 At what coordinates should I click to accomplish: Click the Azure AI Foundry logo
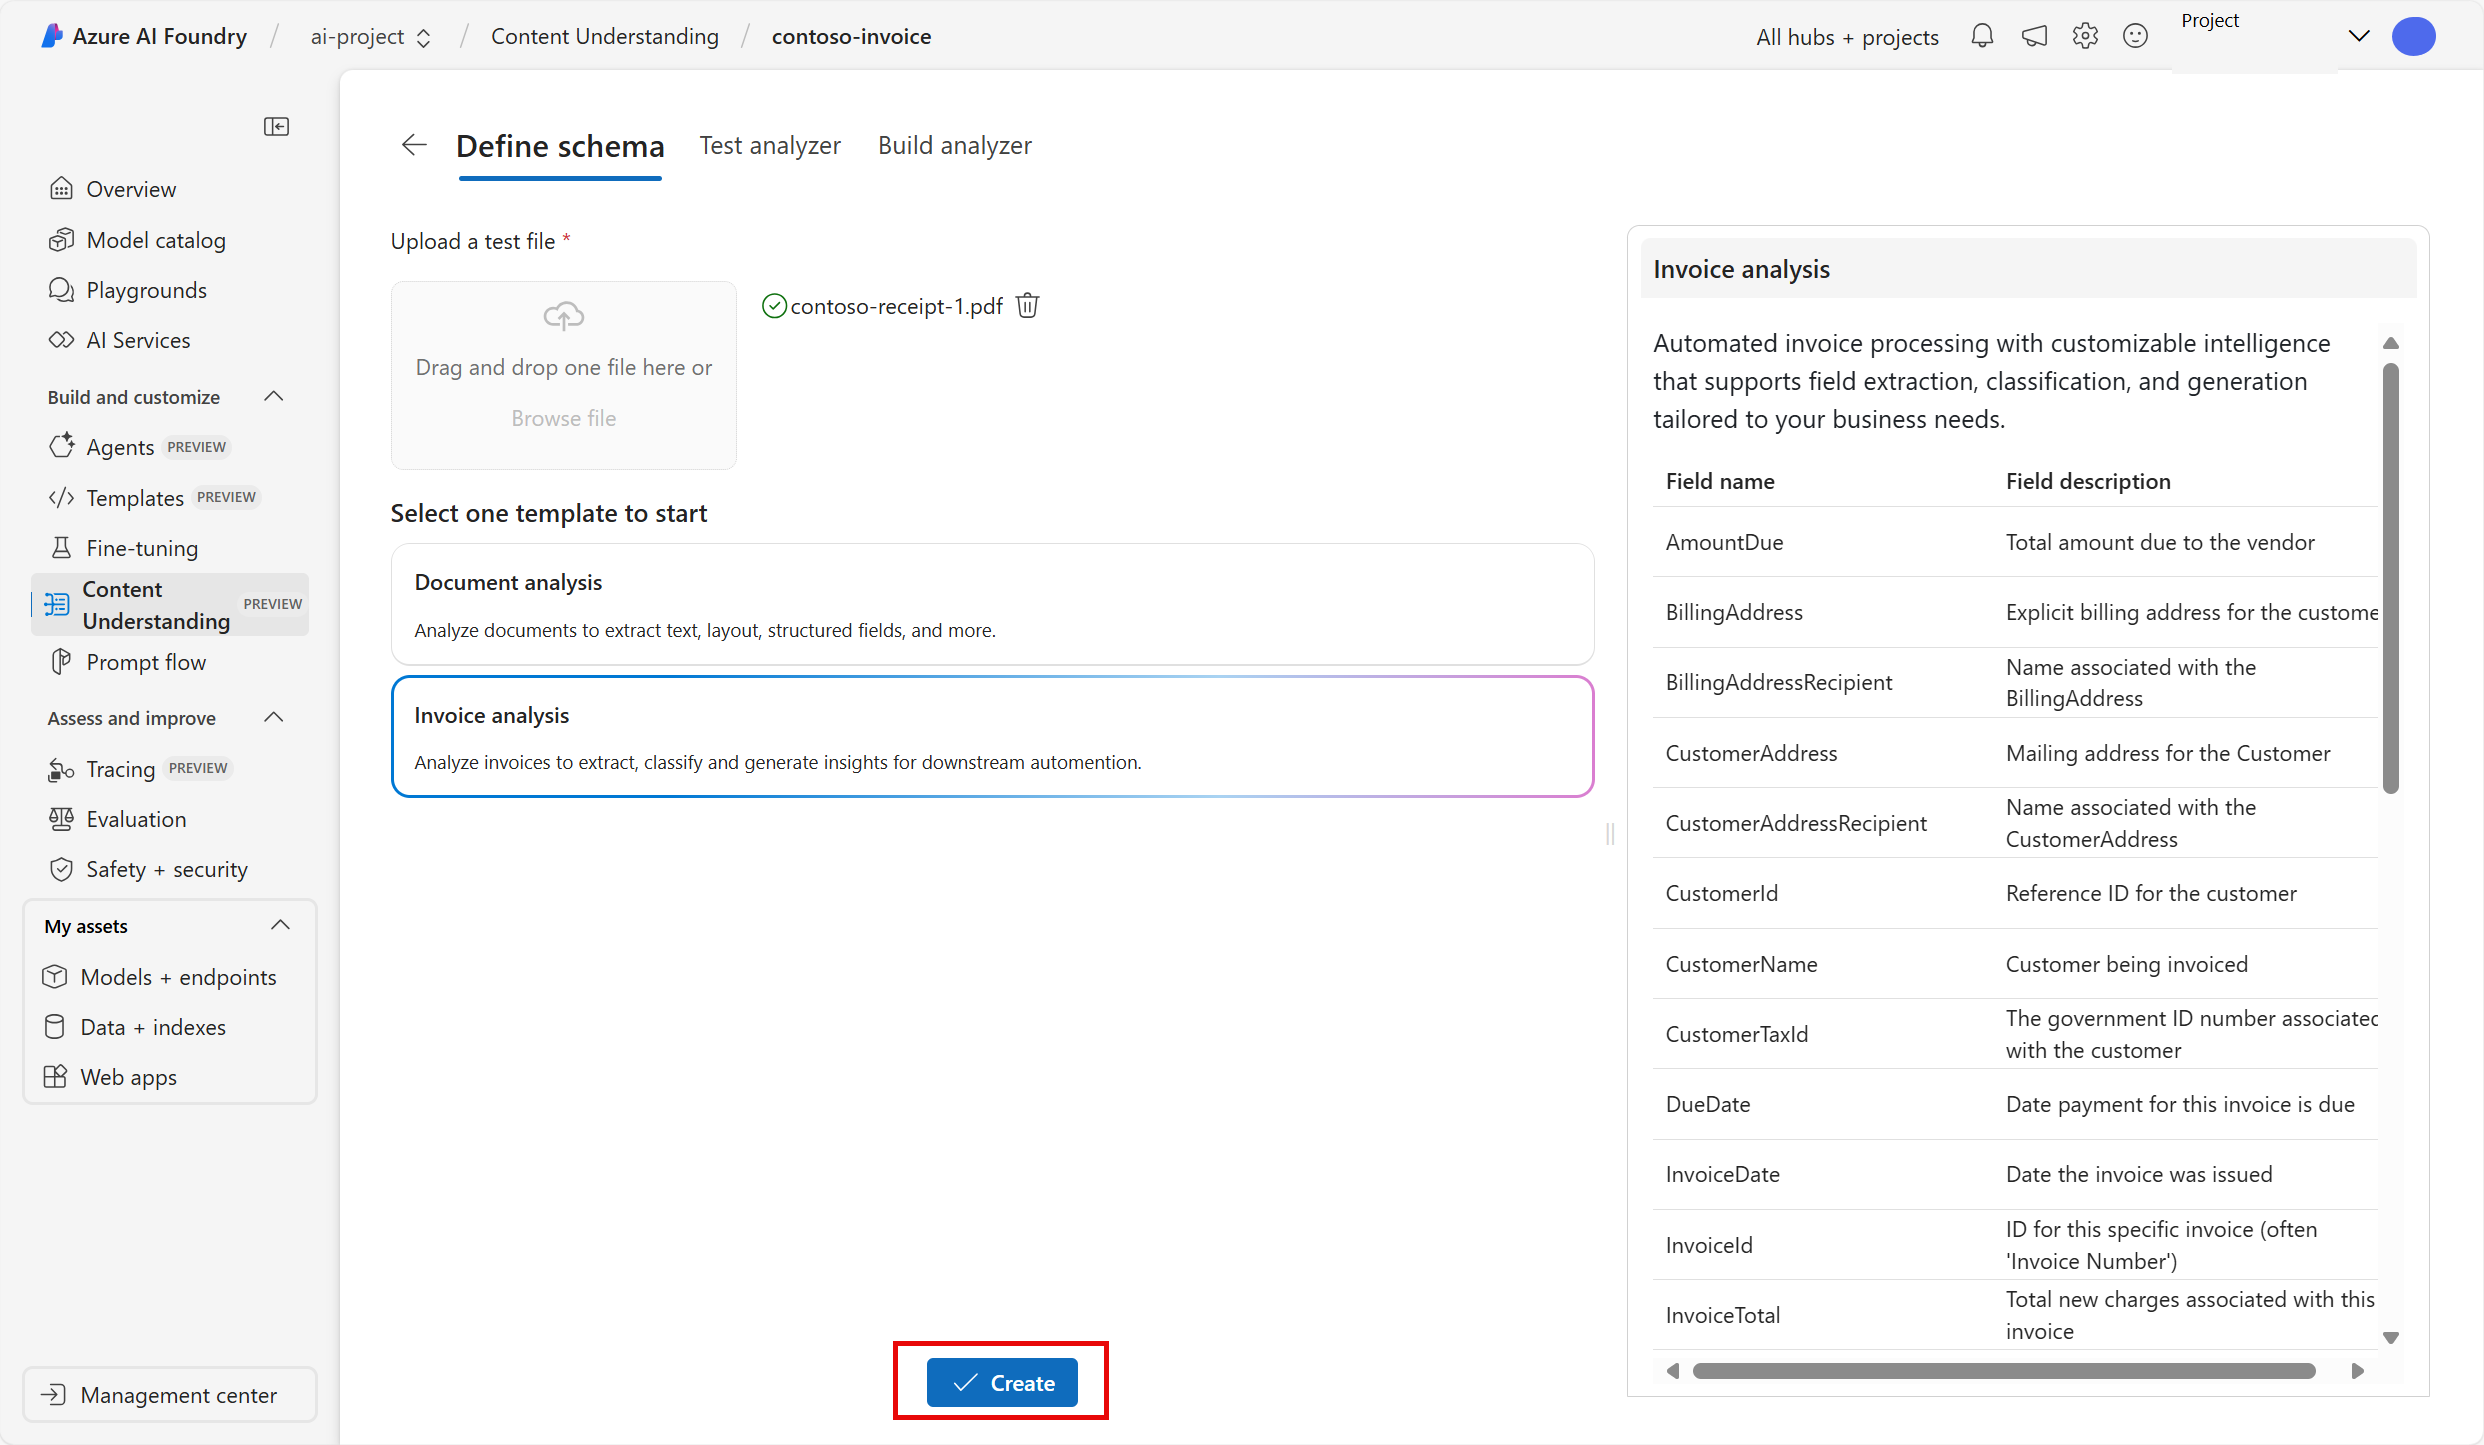coord(52,36)
